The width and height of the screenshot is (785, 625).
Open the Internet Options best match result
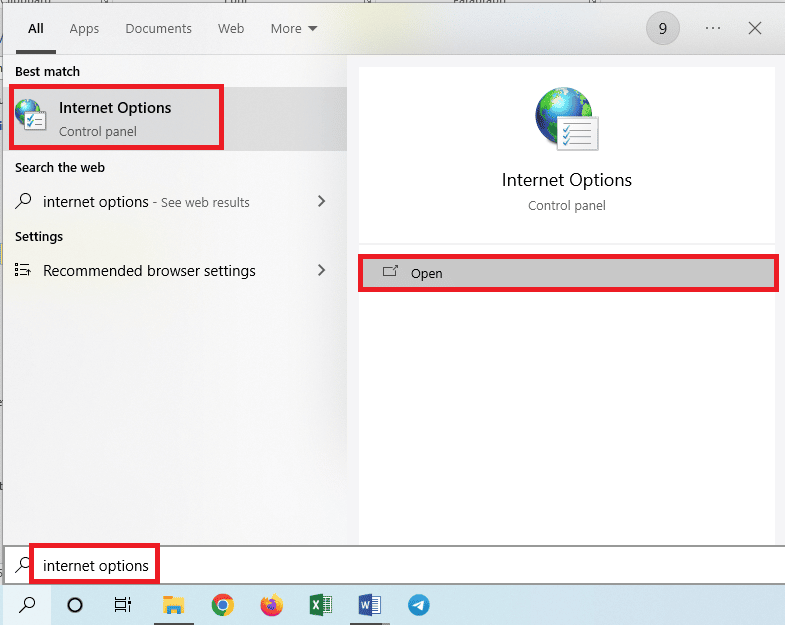175,119
